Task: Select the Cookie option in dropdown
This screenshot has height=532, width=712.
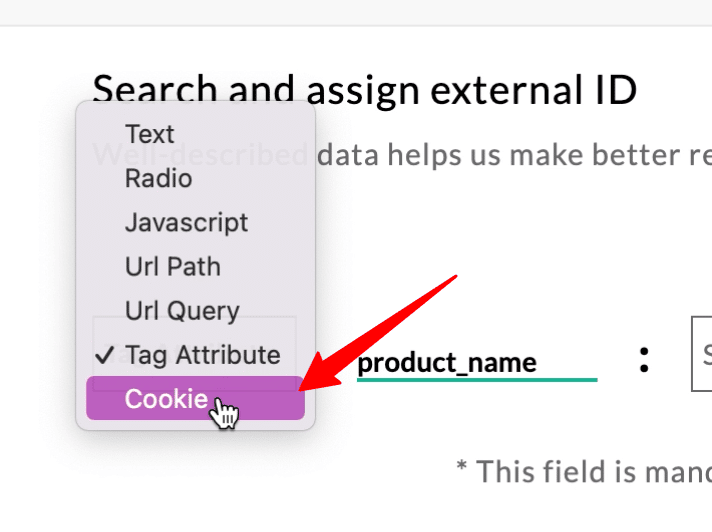Action: coord(195,398)
